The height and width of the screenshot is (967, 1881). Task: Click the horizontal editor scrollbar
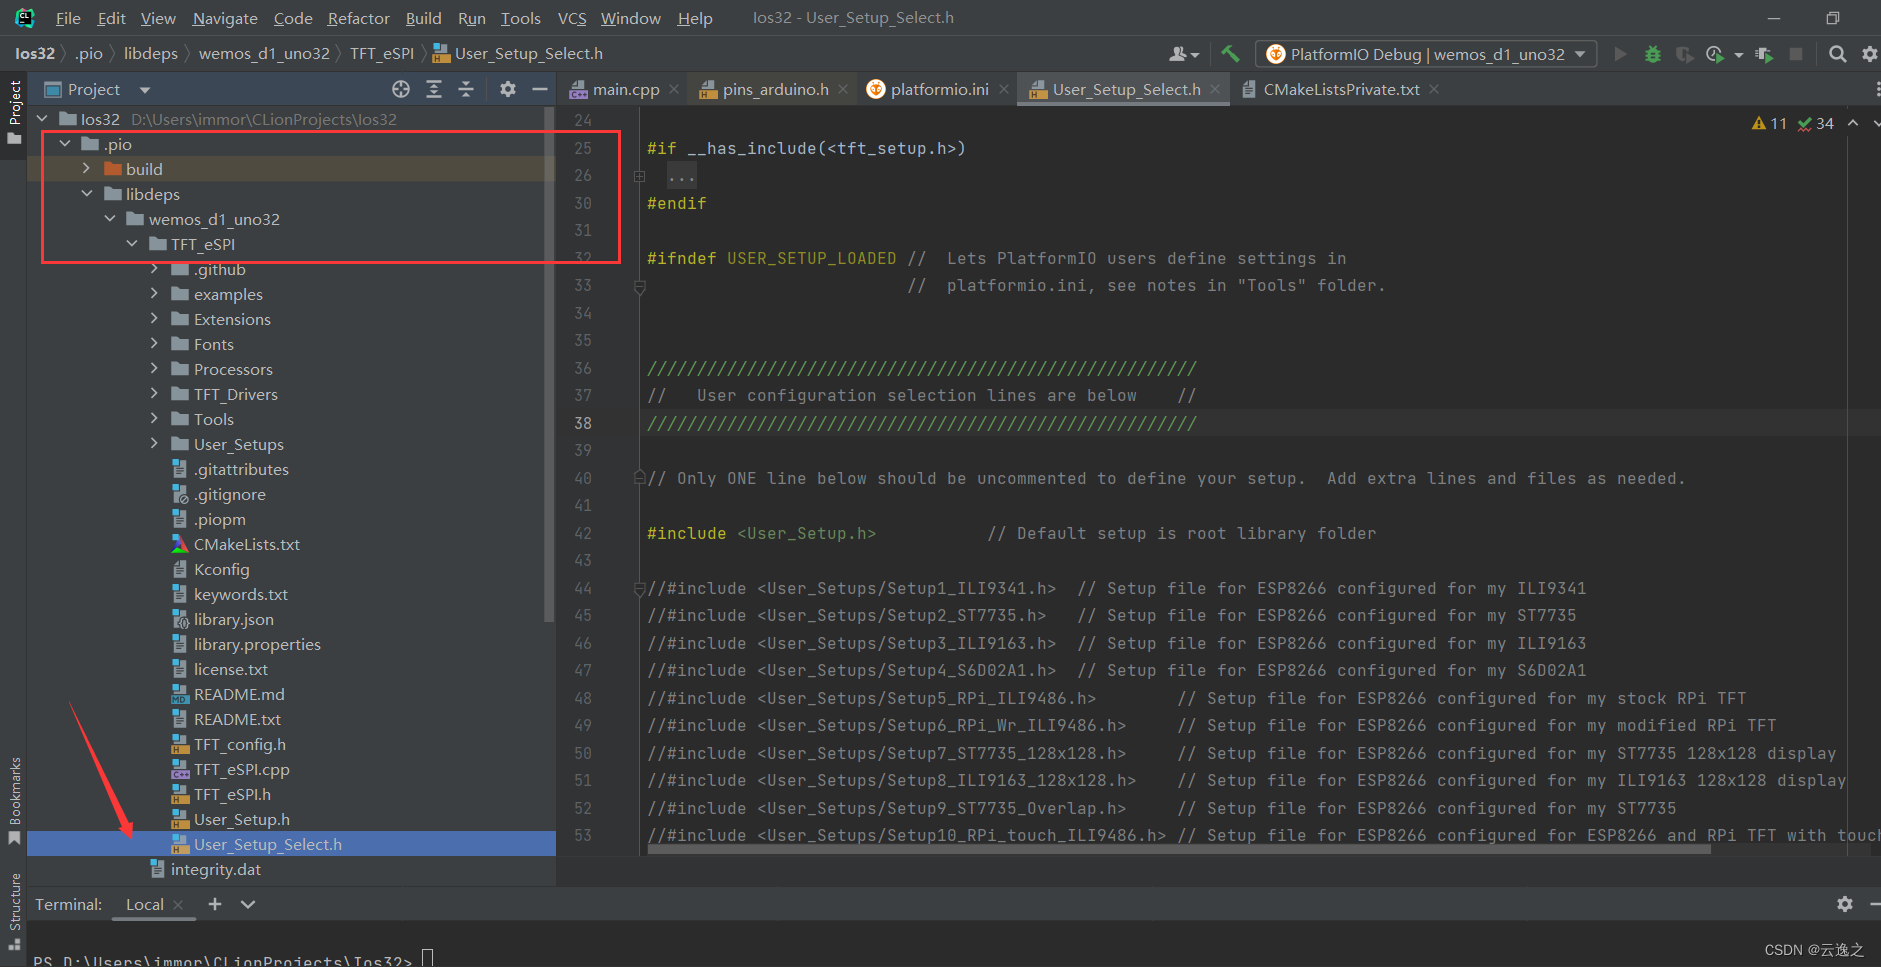tap(1178, 850)
